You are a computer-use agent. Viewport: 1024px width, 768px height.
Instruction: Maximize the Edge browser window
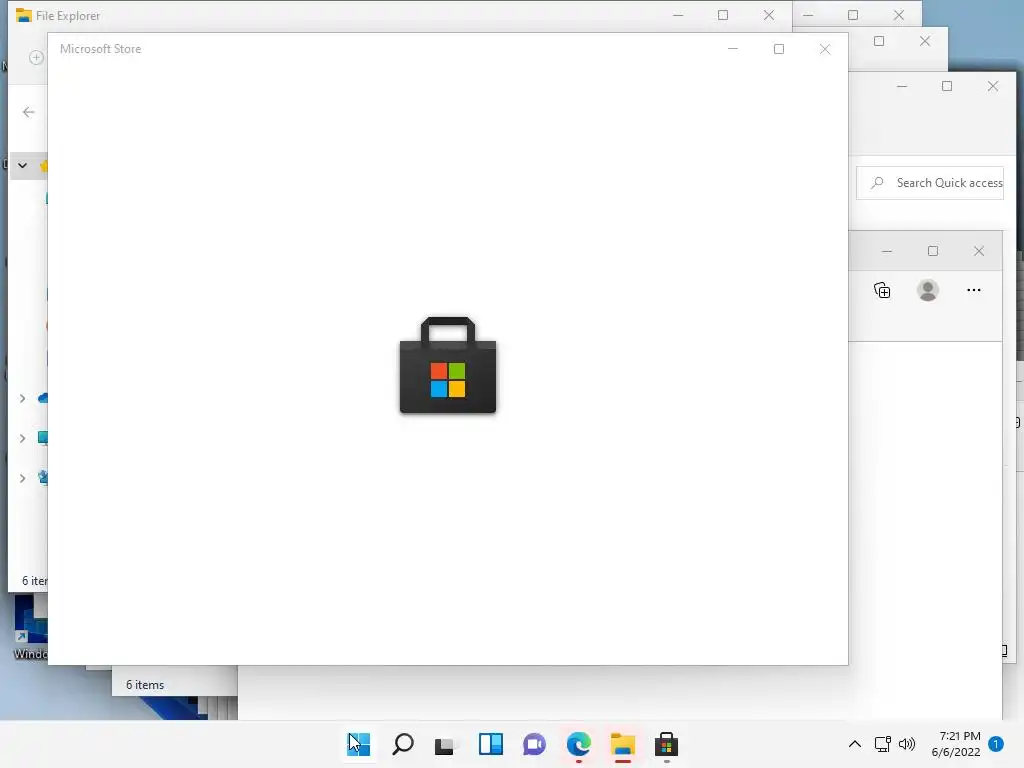click(x=933, y=251)
